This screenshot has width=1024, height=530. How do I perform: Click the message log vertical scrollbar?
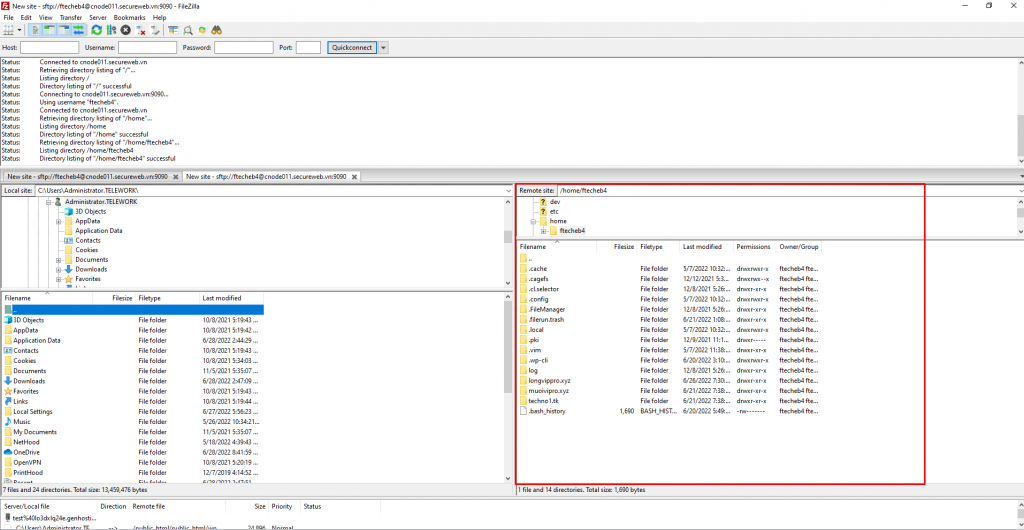pos(1019,110)
